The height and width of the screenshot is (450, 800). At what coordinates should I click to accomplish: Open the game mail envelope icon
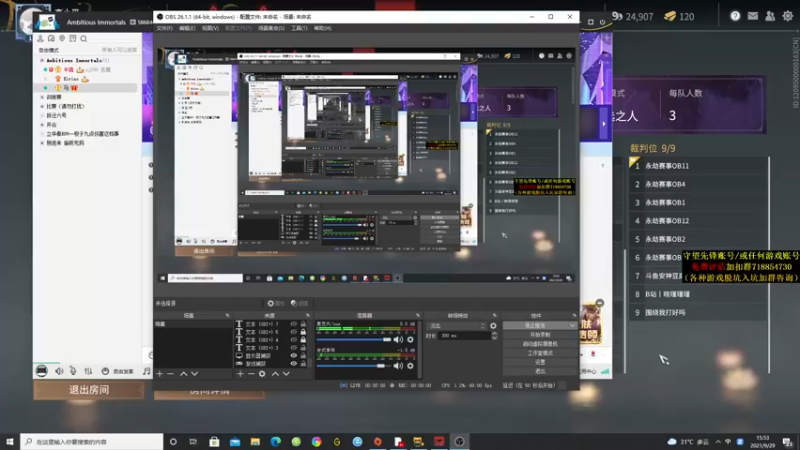(x=753, y=16)
